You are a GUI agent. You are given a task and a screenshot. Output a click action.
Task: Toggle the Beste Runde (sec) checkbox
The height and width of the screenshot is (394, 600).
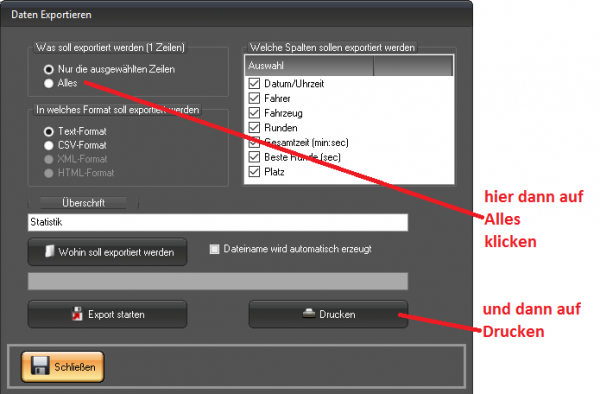coord(254,157)
